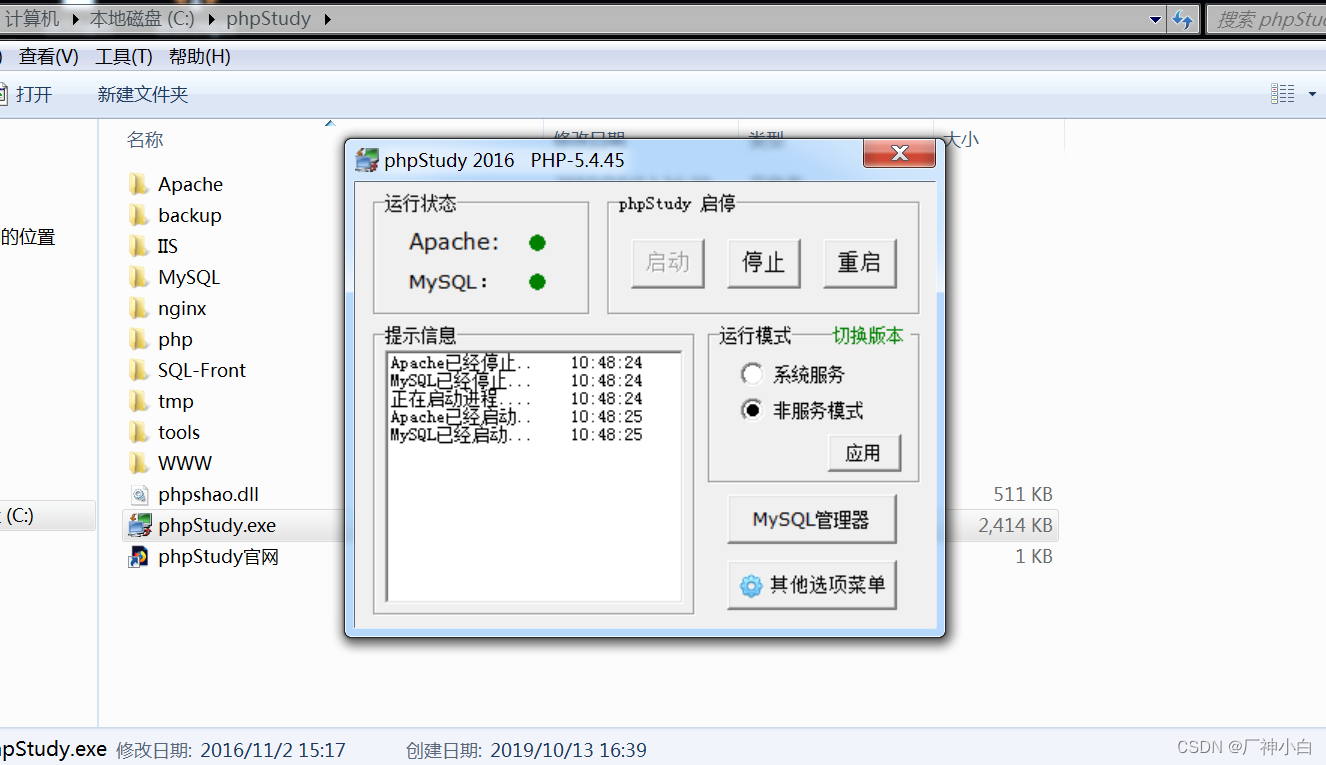Viewport: 1326px width, 765px height.
Task: Click the '正在启动进程' log line
Action: click(x=516, y=399)
